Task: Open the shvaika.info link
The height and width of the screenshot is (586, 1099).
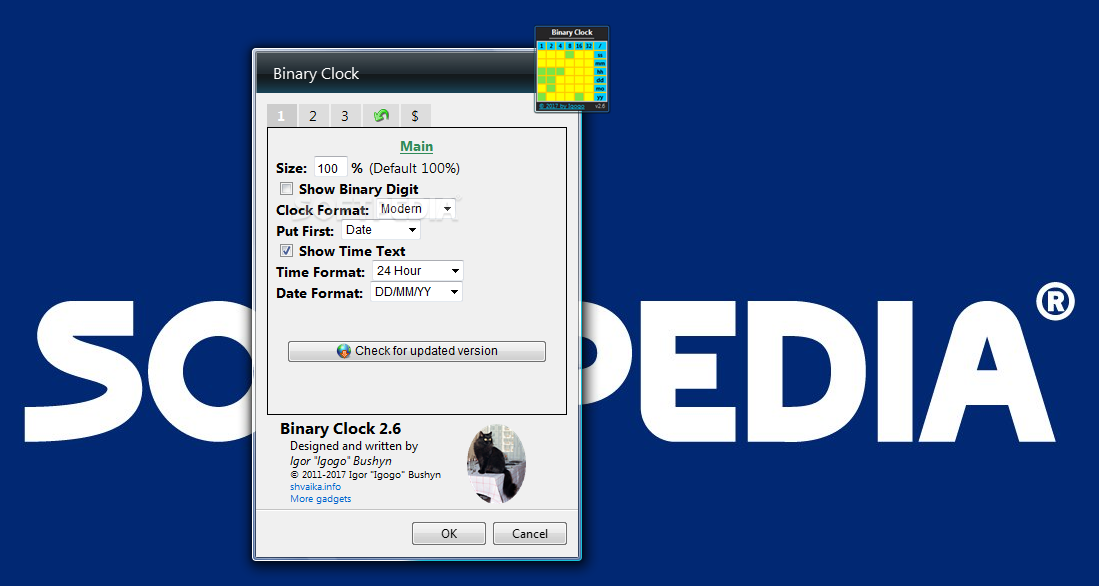Action: coord(315,486)
